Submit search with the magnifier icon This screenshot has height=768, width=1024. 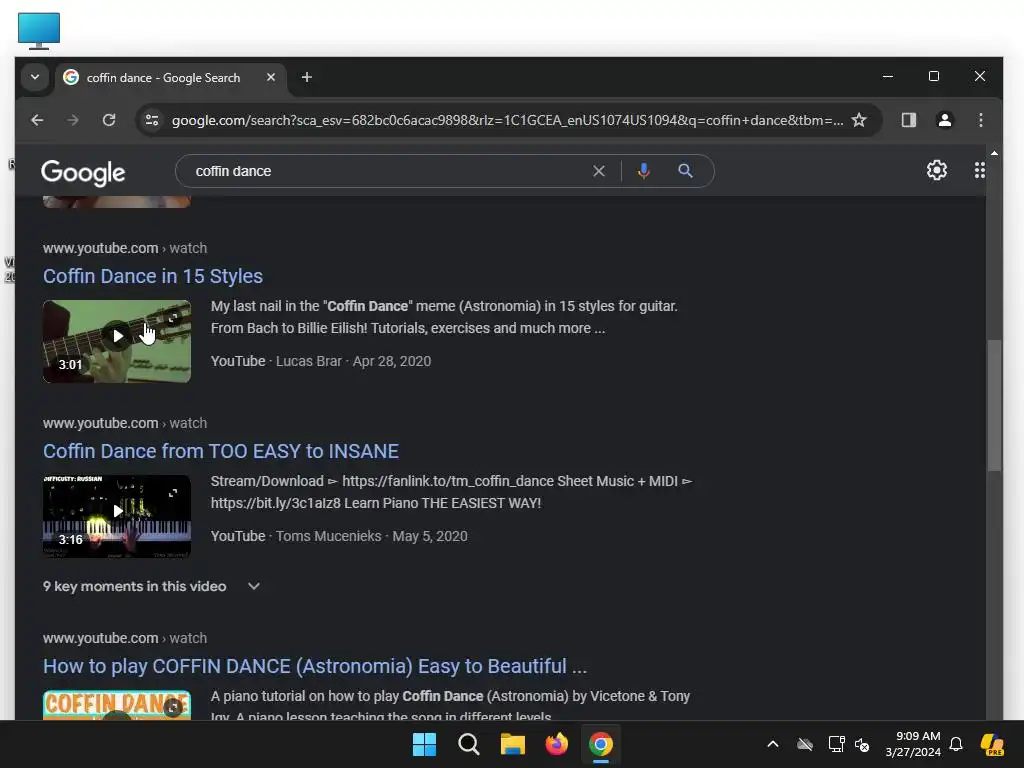[x=685, y=171]
